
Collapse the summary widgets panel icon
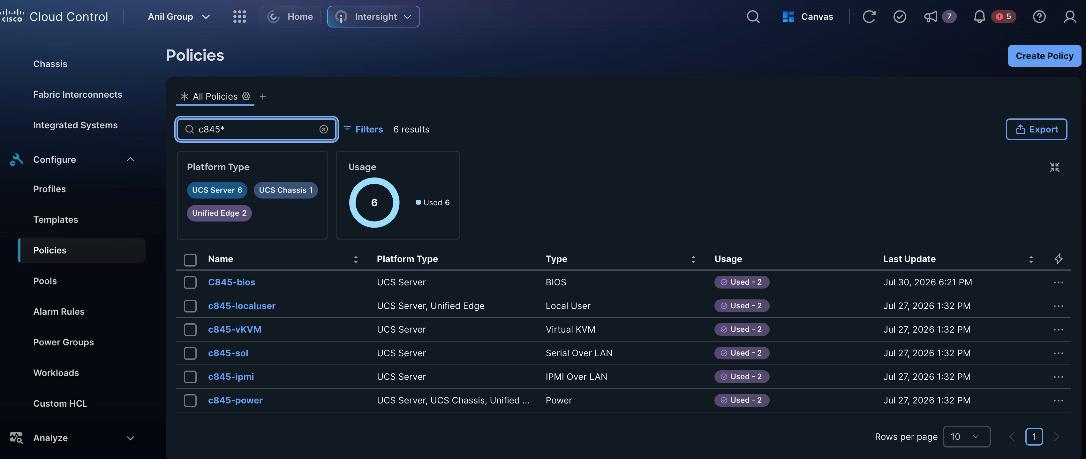pos(1054,167)
